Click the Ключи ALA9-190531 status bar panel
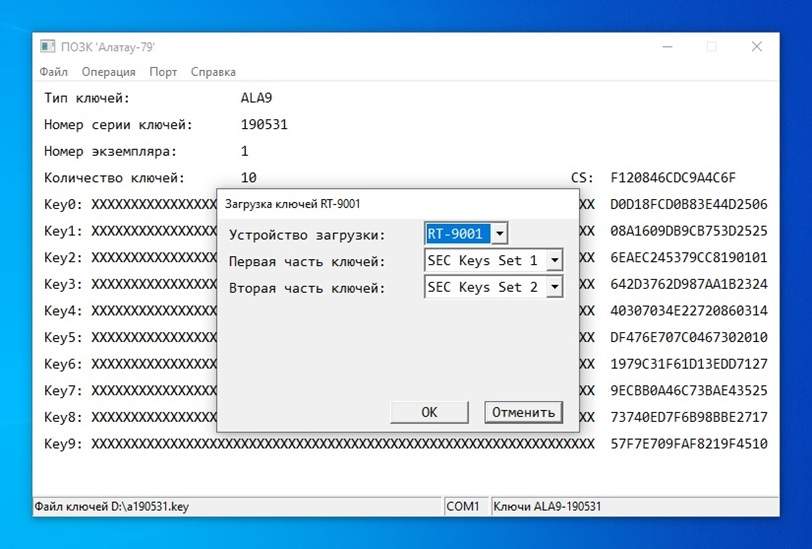The width and height of the screenshot is (812, 549). point(548,507)
